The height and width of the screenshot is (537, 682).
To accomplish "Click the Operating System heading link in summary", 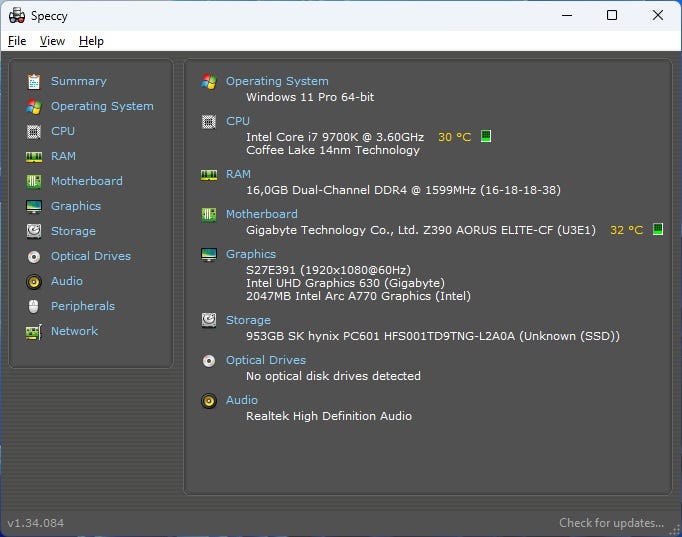I will (x=277, y=81).
